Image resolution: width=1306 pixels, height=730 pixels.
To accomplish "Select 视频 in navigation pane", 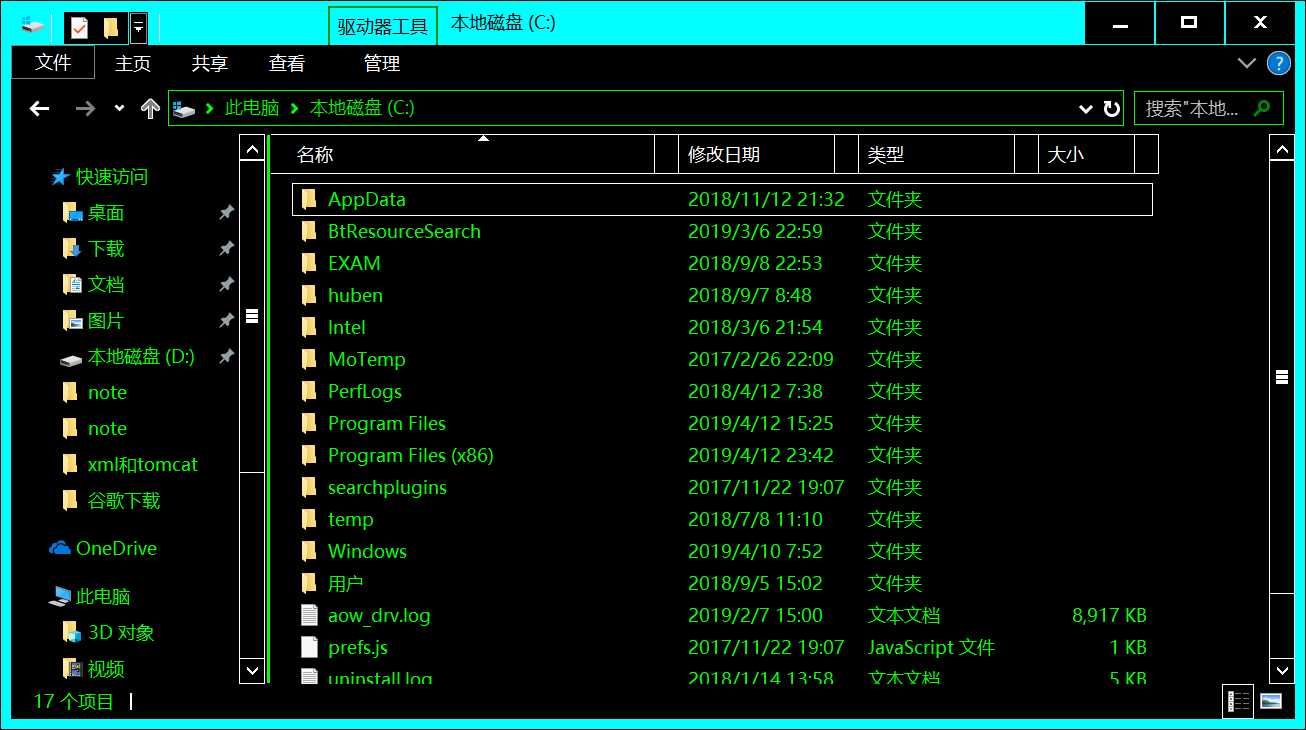I will point(93,669).
